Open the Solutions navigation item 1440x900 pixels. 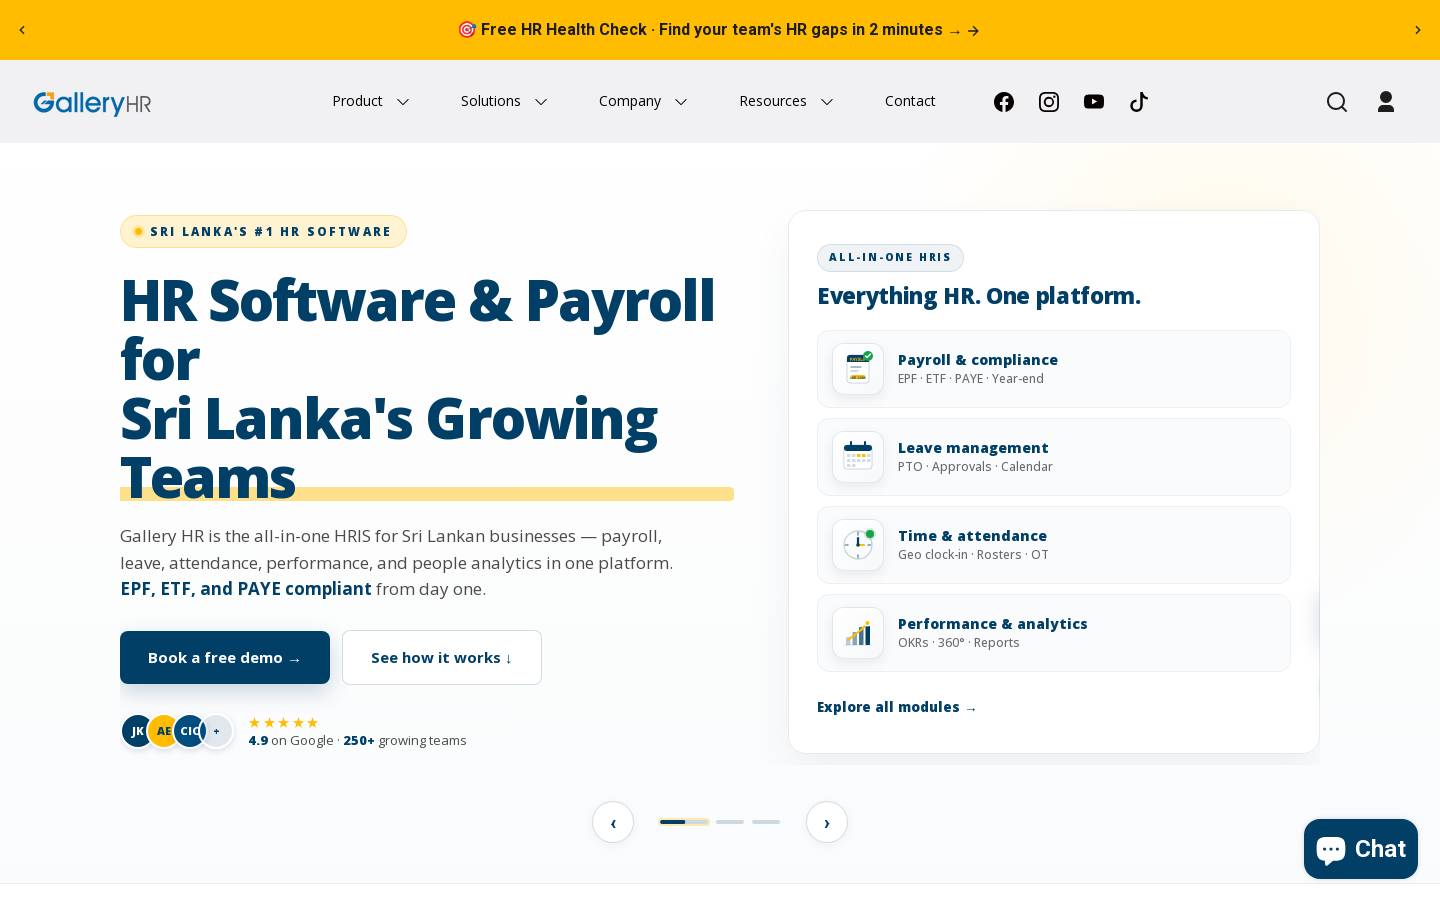coord(490,101)
